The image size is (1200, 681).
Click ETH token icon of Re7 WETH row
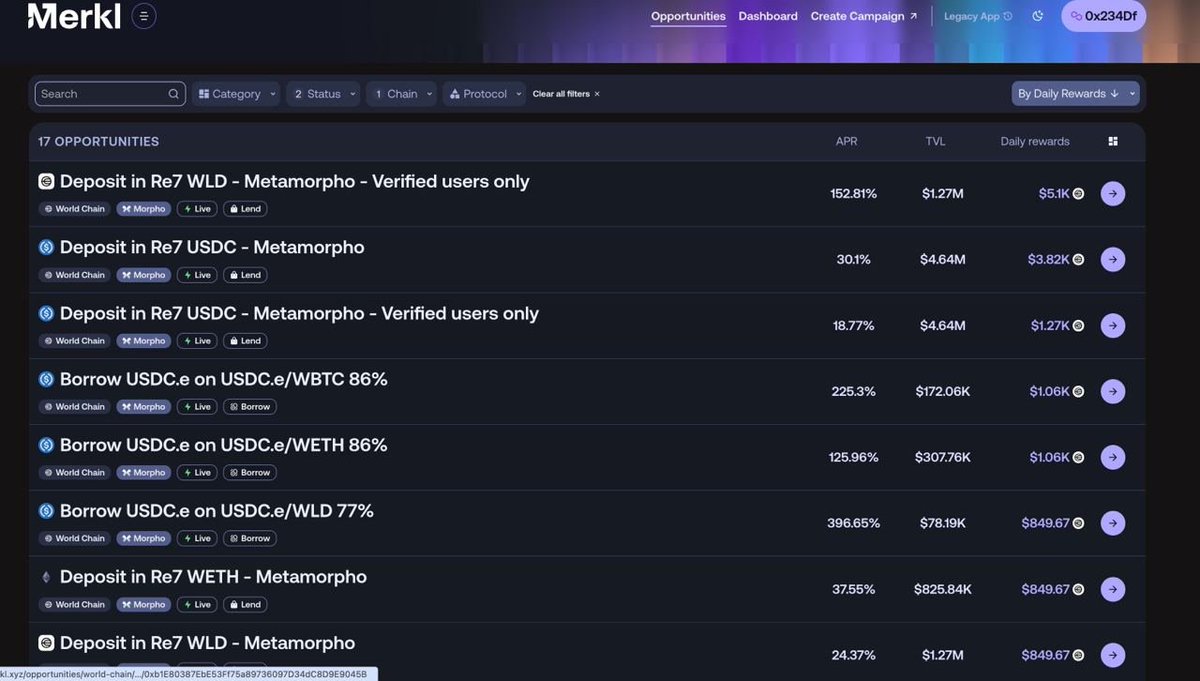click(x=46, y=577)
